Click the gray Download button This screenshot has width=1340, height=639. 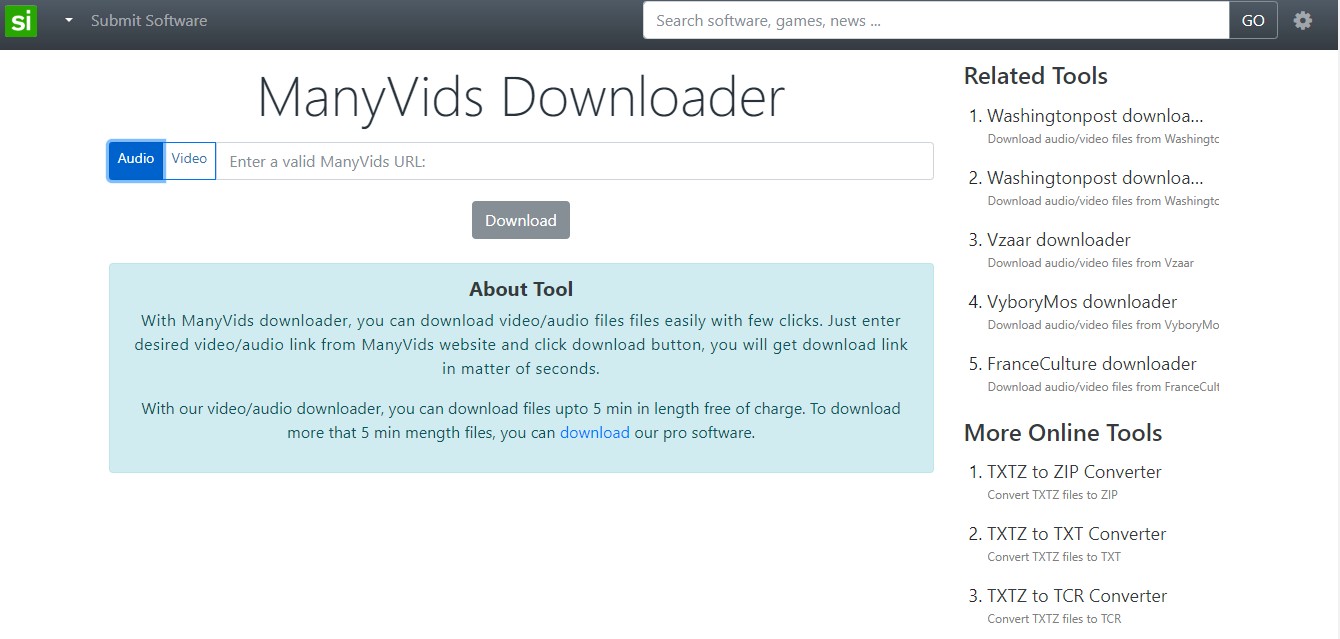point(521,220)
